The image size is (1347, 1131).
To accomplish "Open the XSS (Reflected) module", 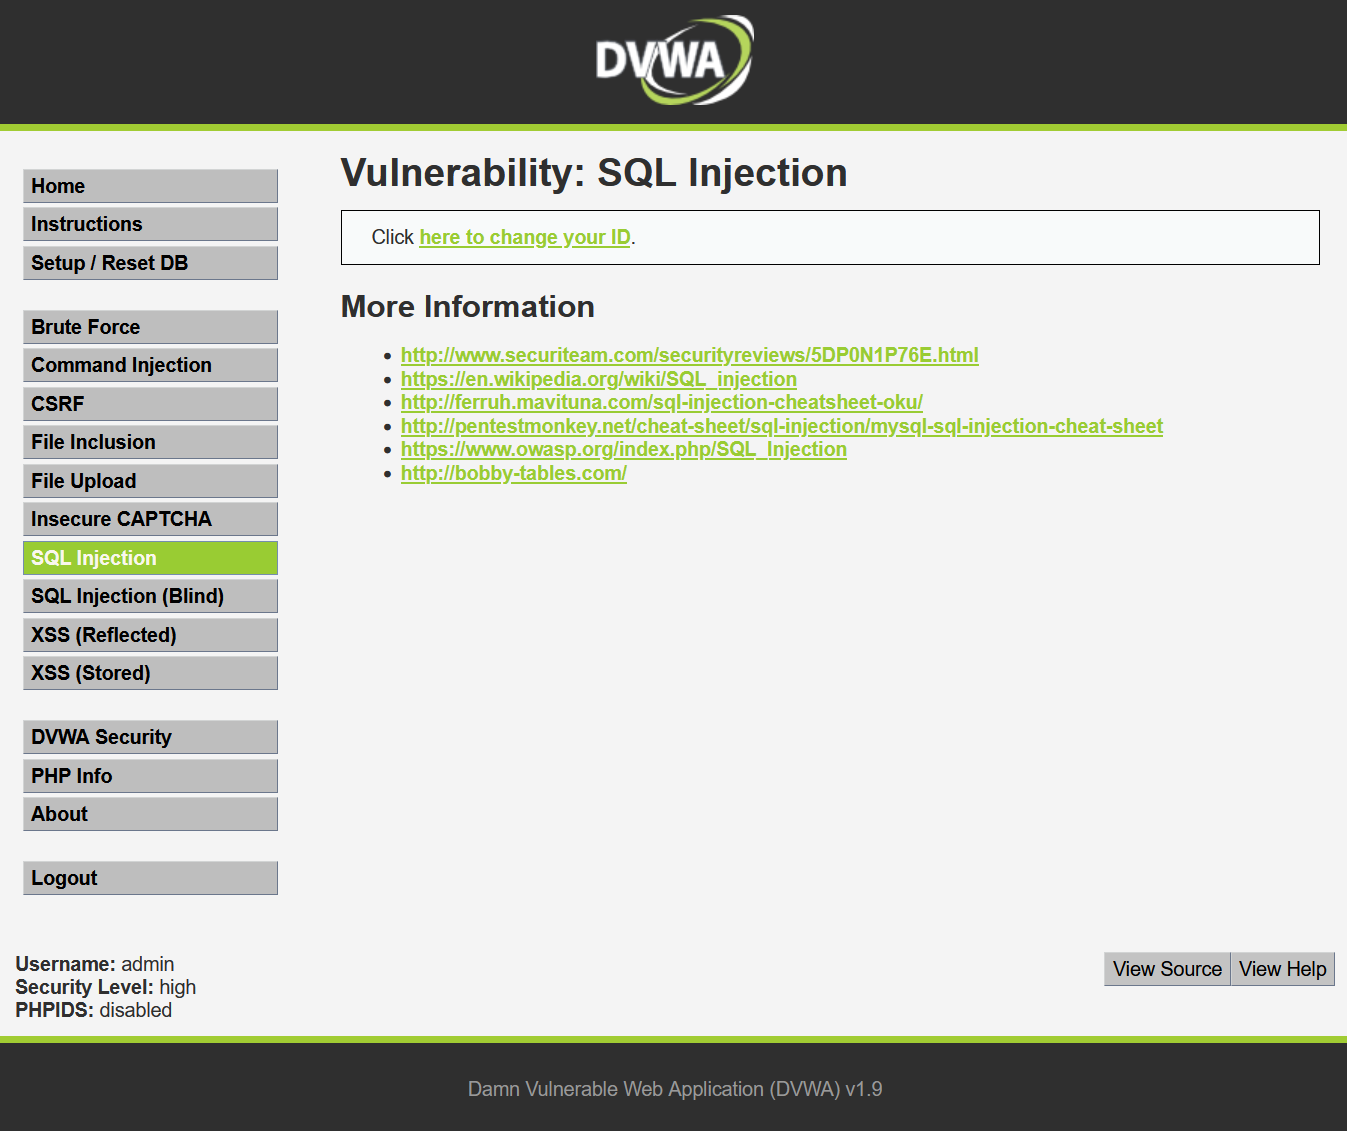I will [x=149, y=634].
